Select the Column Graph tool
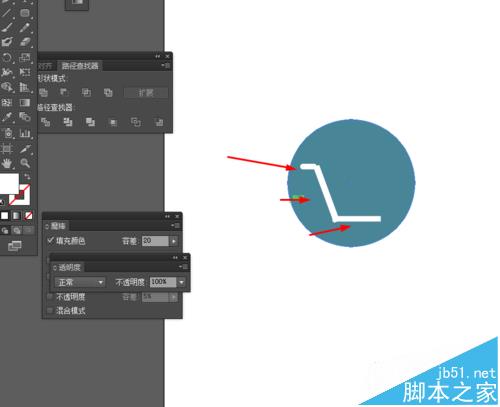The height and width of the screenshot is (407, 500). click(x=25, y=133)
